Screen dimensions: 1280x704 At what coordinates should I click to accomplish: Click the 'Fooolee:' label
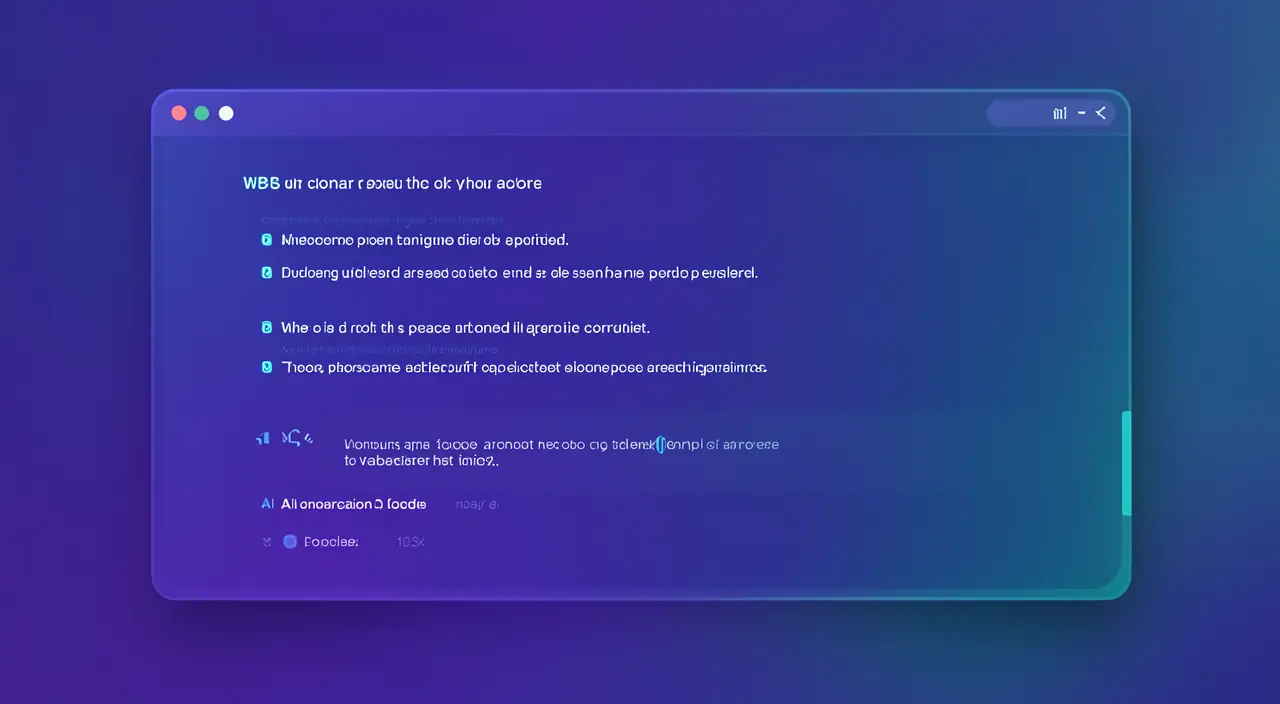[x=331, y=541]
